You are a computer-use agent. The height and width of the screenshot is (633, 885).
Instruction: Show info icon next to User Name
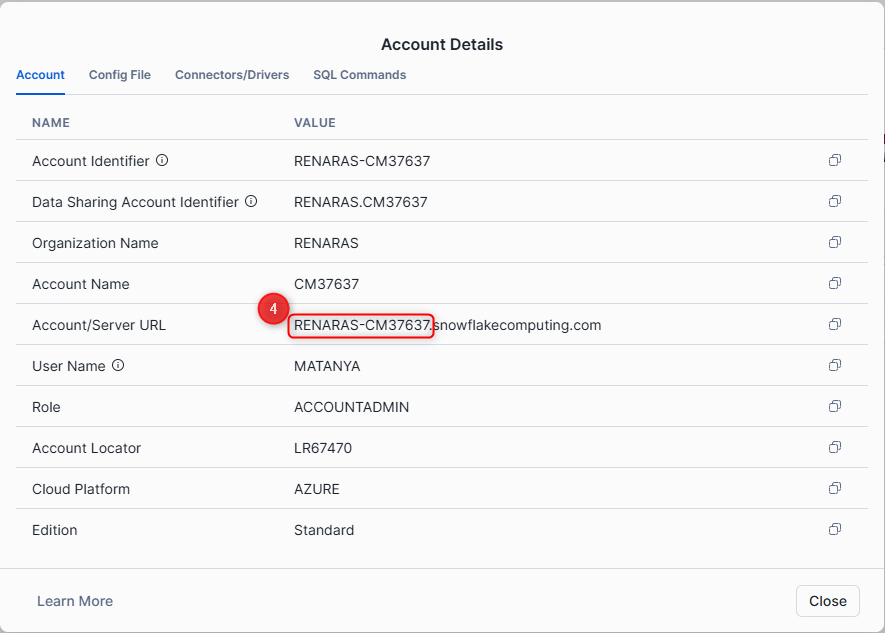click(118, 366)
